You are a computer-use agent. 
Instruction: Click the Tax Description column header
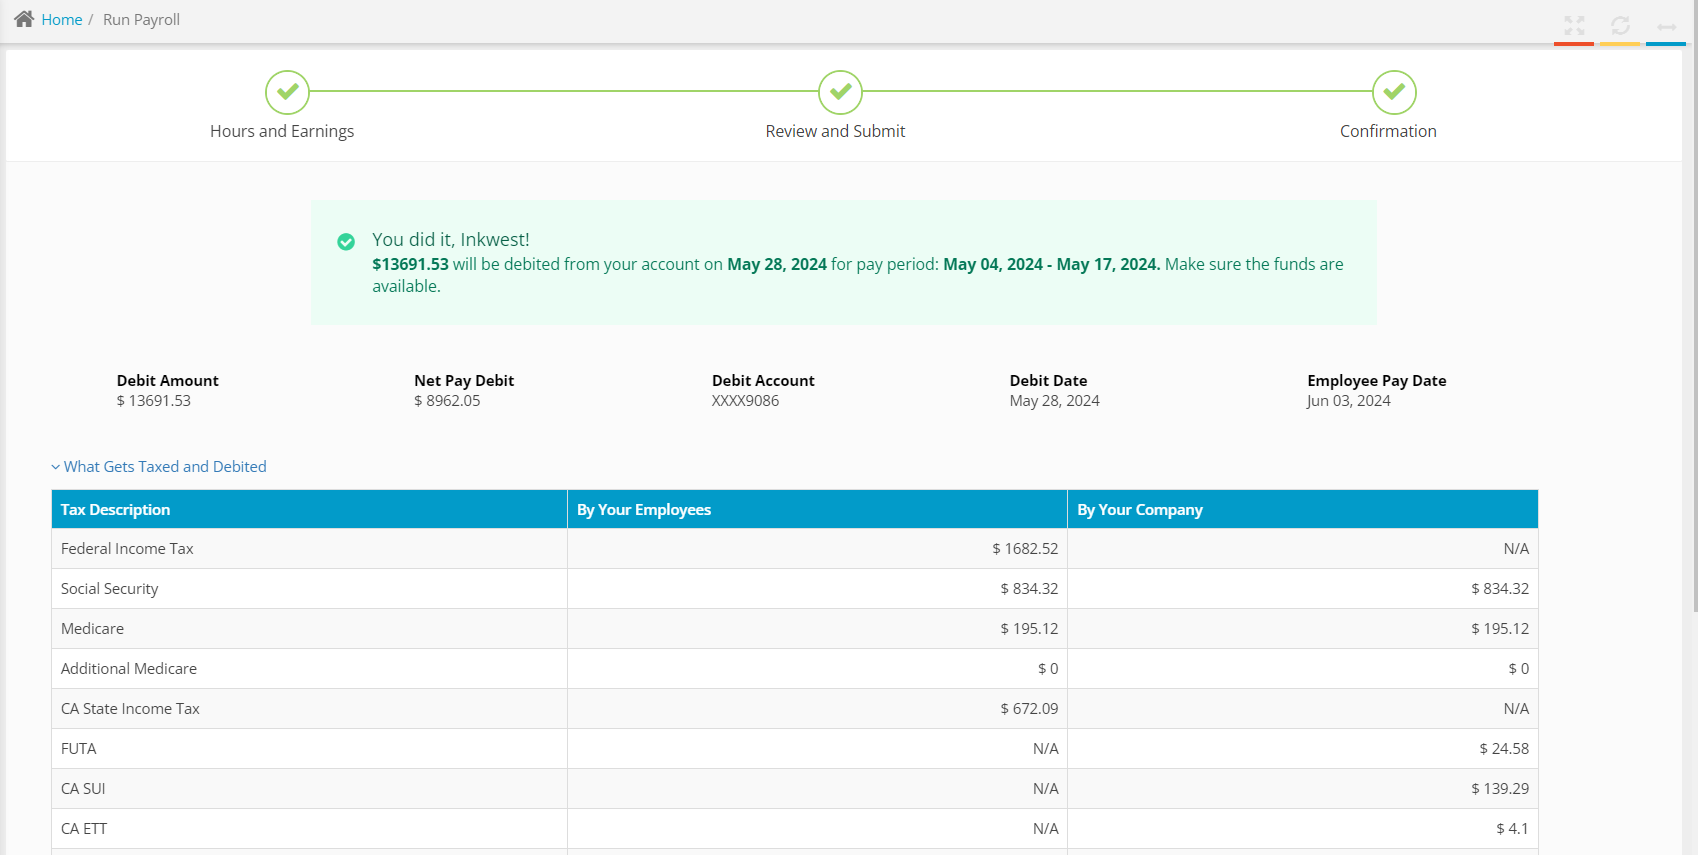pos(115,510)
